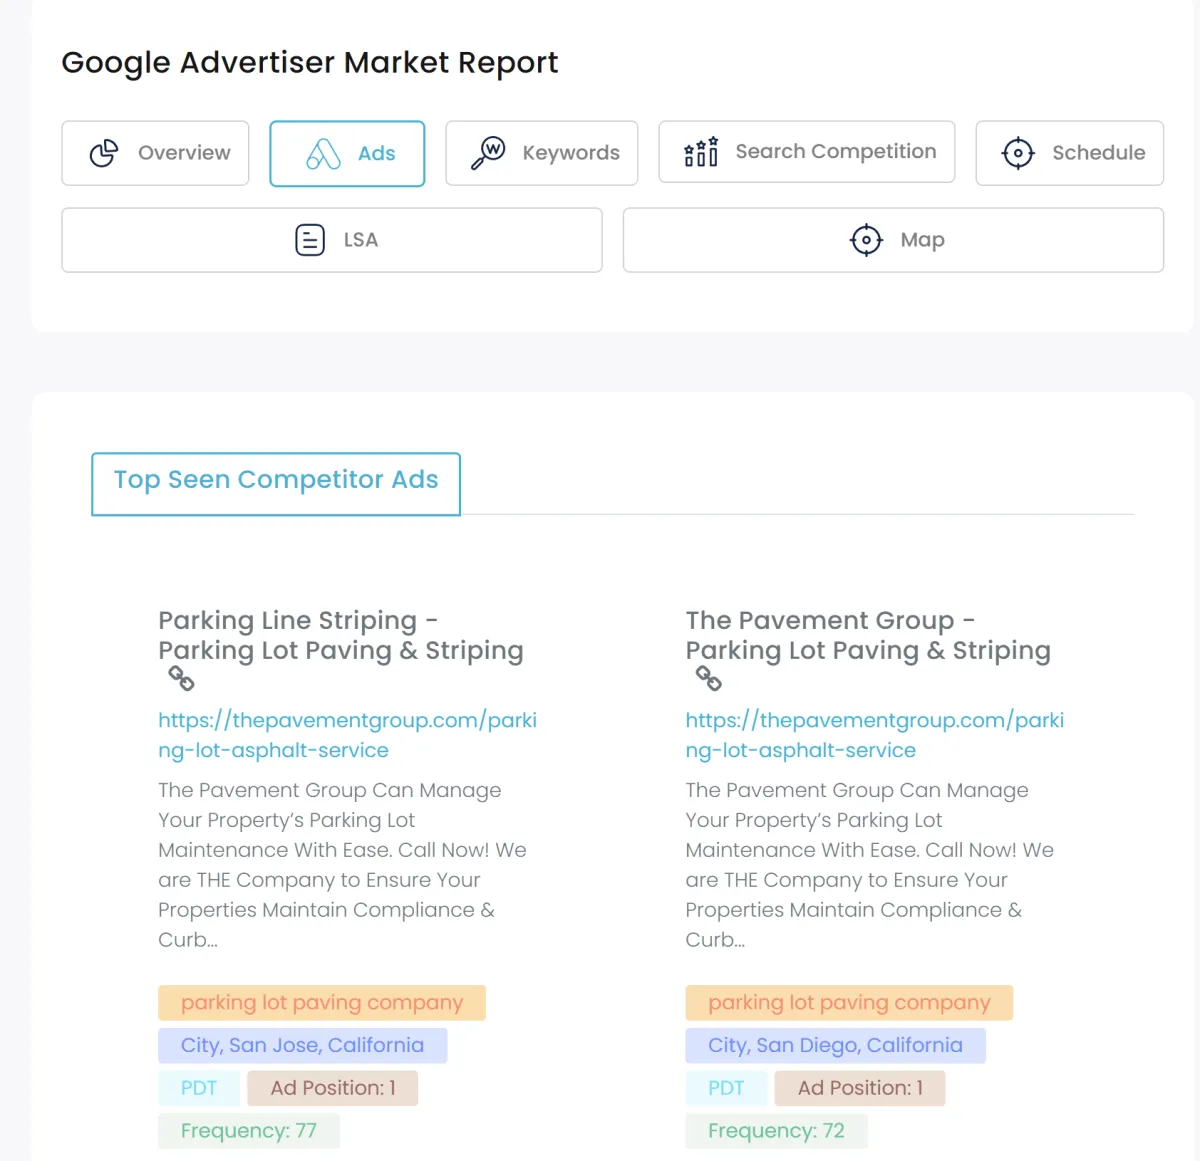Viewport: 1200px width, 1161px height.
Task: Click the San Jose ad's orange keyword tag
Action: pos(322,1003)
